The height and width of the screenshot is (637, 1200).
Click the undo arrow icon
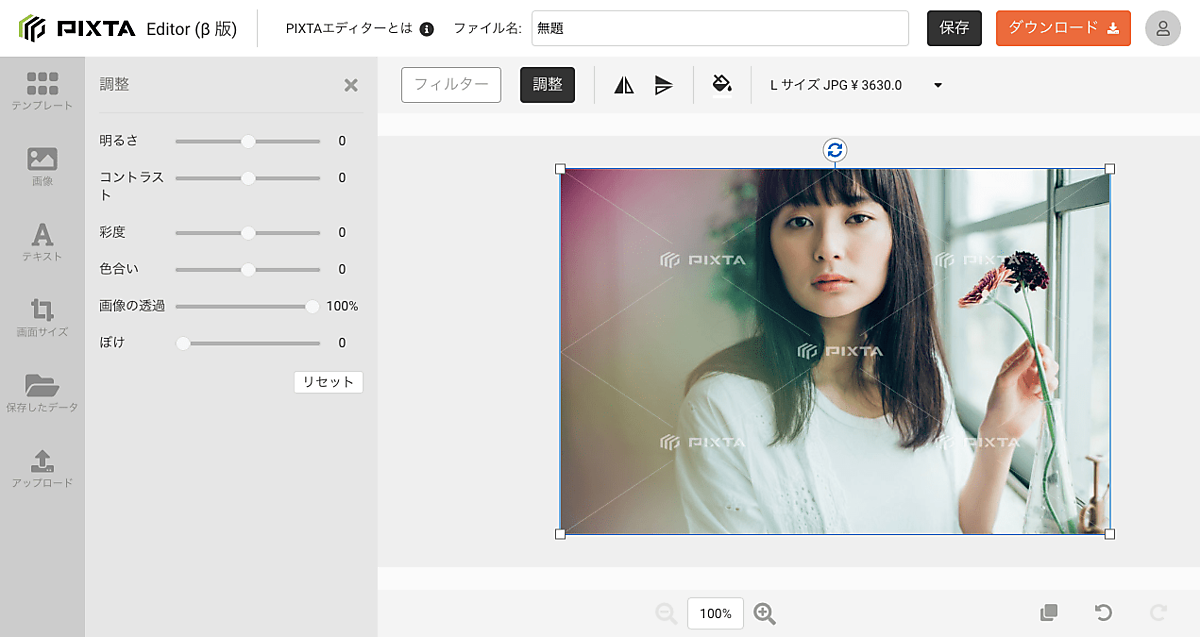(x=1103, y=613)
